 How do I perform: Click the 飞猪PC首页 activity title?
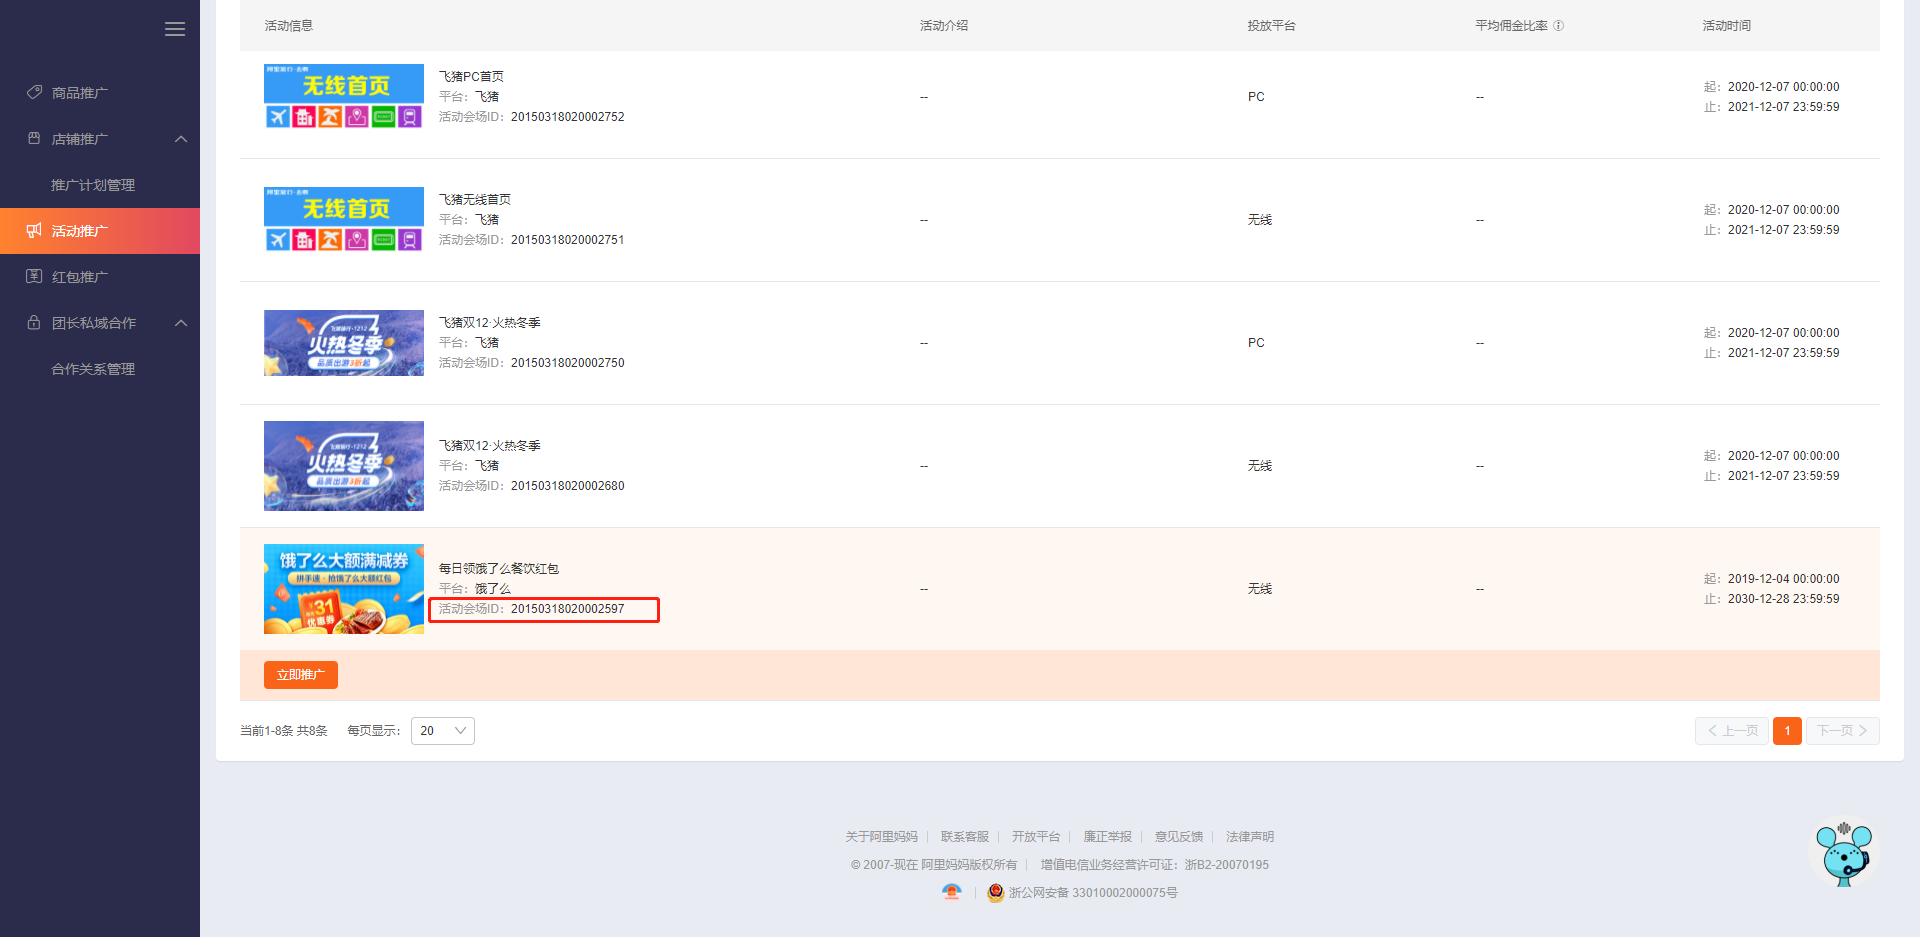point(471,77)
